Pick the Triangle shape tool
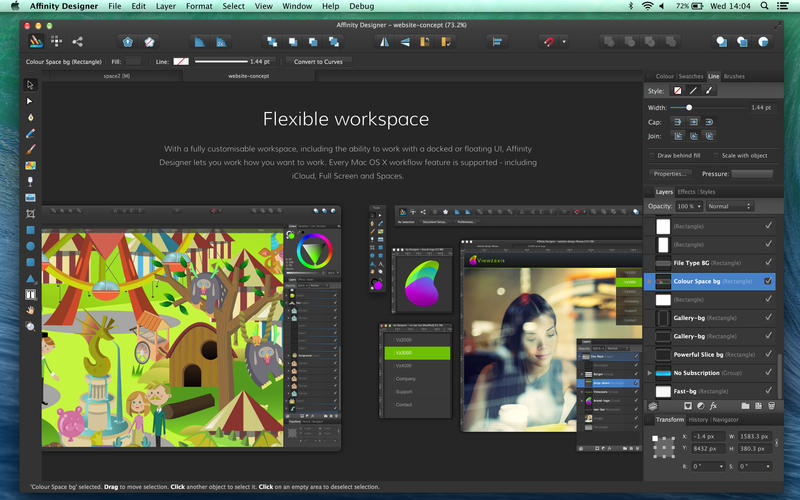The image size is (800, 500). [30, 279]
